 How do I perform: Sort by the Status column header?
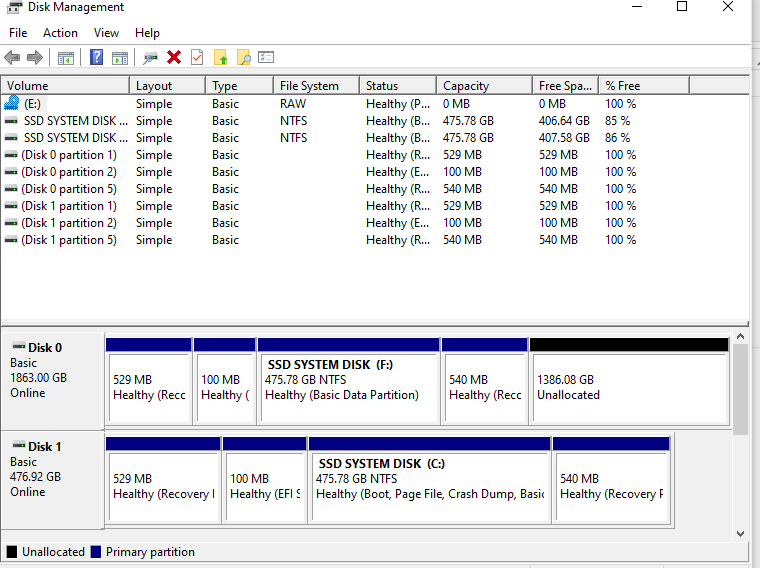(398, 86)
